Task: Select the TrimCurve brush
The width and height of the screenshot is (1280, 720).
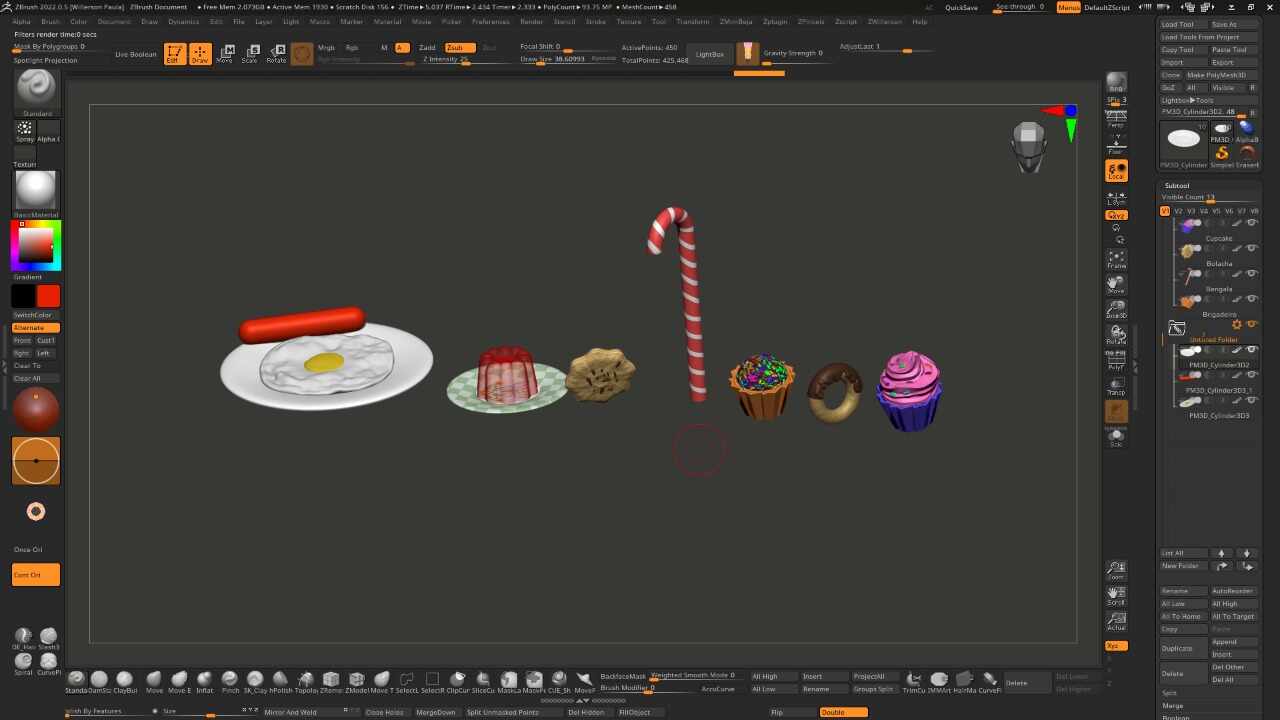Action: pyautogui.click(x=914, y=682)
